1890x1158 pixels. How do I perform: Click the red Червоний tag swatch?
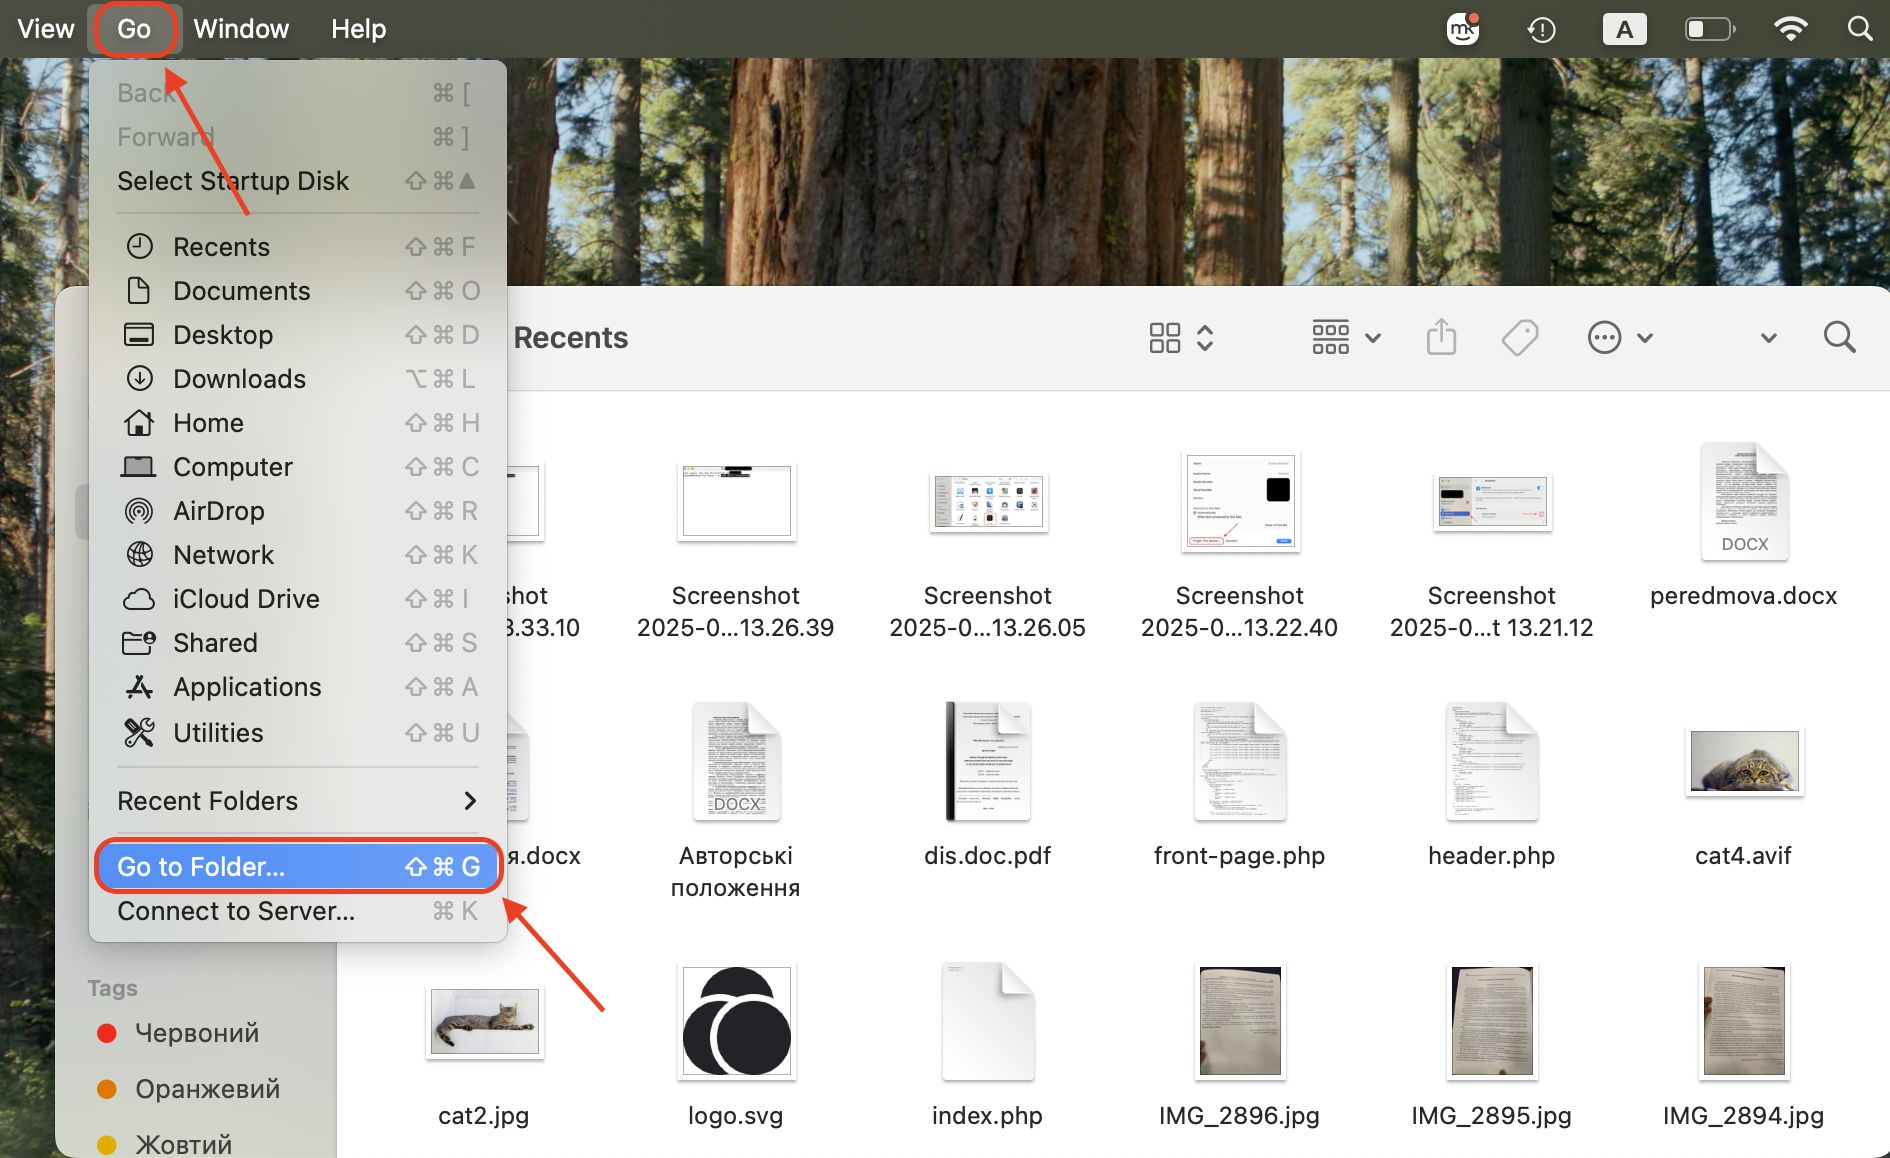[108, 1032]
